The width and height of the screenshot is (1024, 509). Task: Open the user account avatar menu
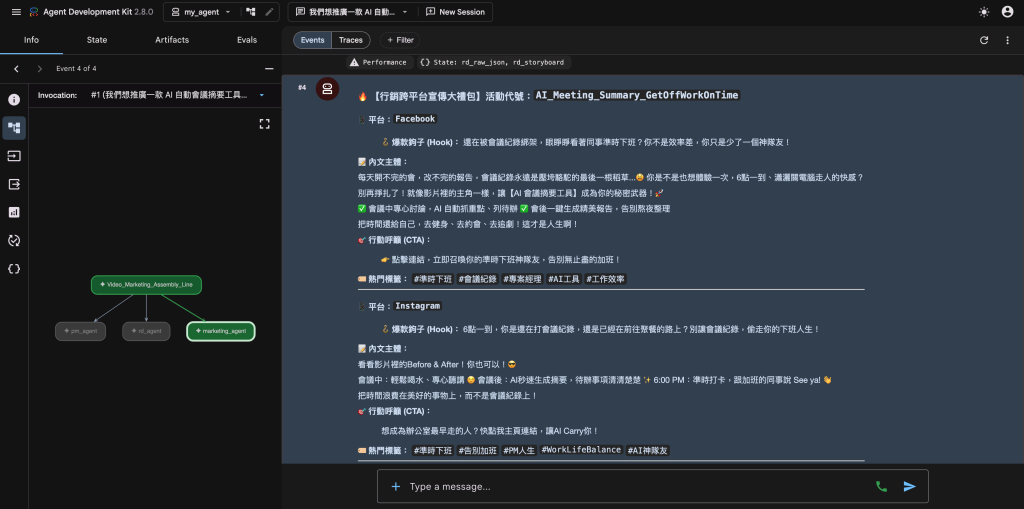[x=1007, y=12]
